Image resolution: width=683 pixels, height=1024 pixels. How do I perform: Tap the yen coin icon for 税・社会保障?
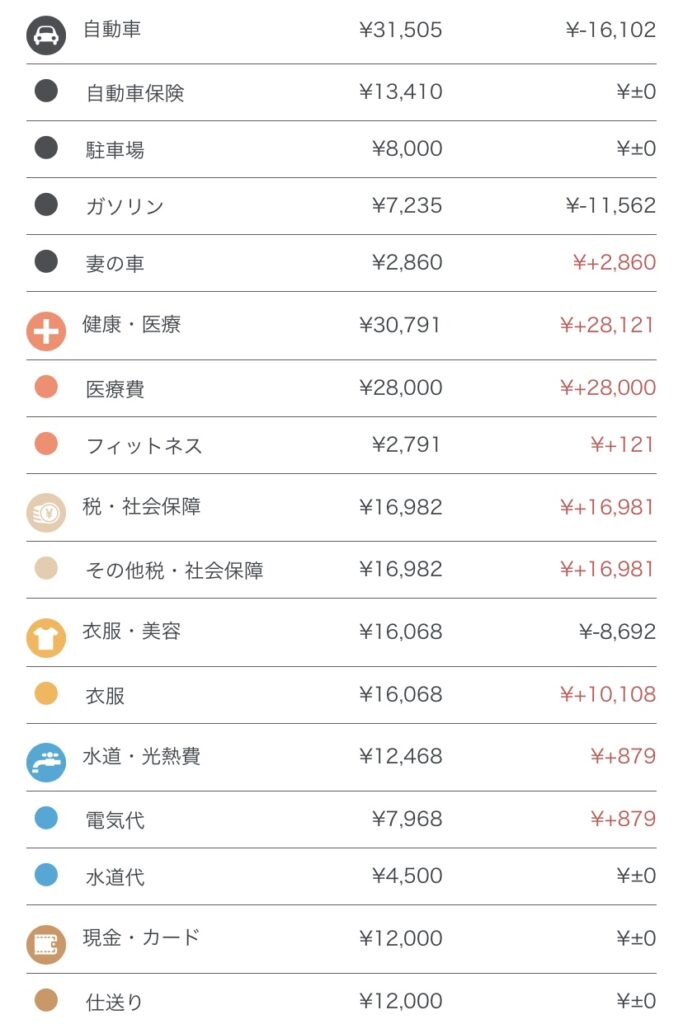46,512
